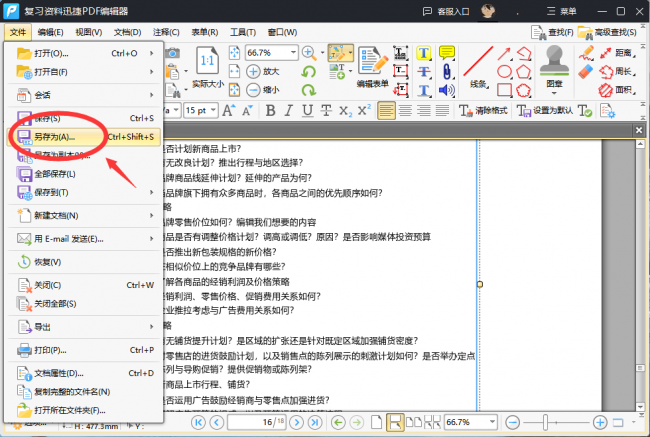Open the 客服入口 customer service link
Image resolution: width=650 pixels, height=437 pixels.
coord(446,11)
